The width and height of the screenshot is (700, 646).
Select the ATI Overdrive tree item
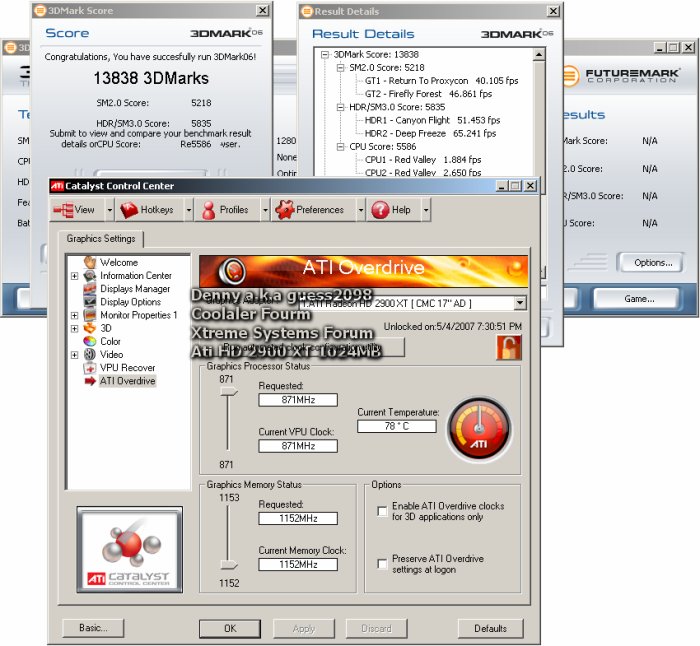(x=127, y=381)
